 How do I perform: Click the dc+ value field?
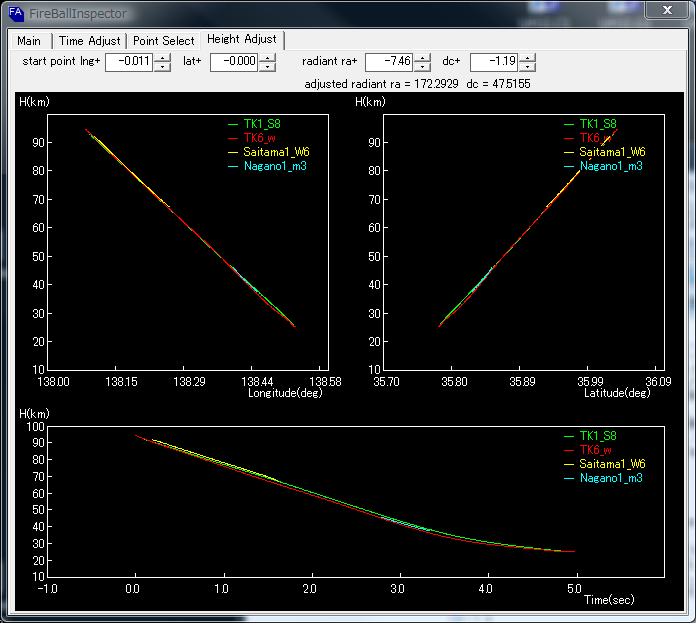pyautogui.click(x=494, y=62)
